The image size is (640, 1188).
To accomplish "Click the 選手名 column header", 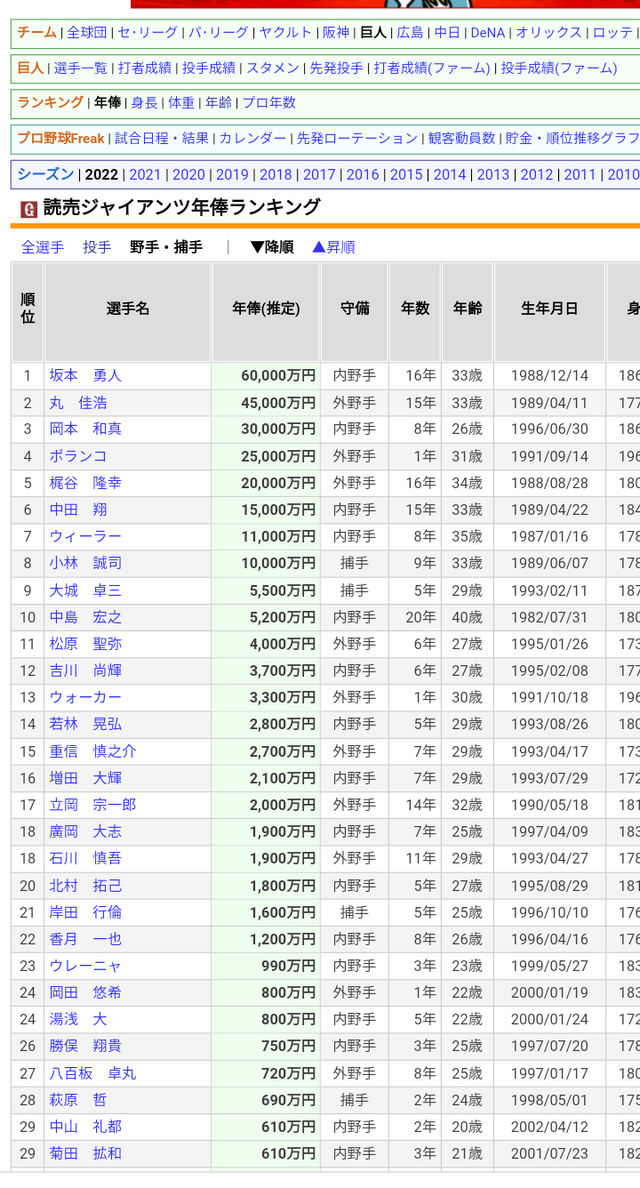I will (127, 312).
